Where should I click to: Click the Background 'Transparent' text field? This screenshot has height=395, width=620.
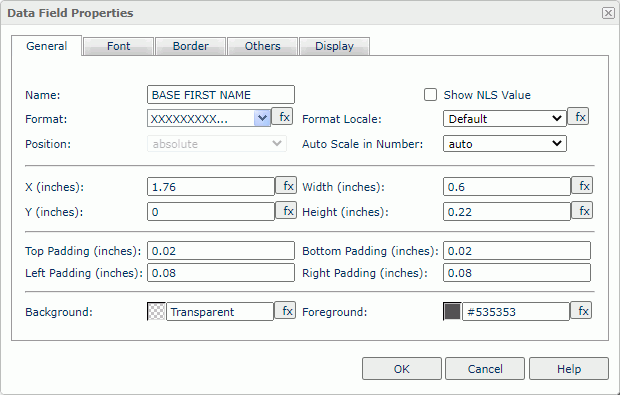click(220, 312)
